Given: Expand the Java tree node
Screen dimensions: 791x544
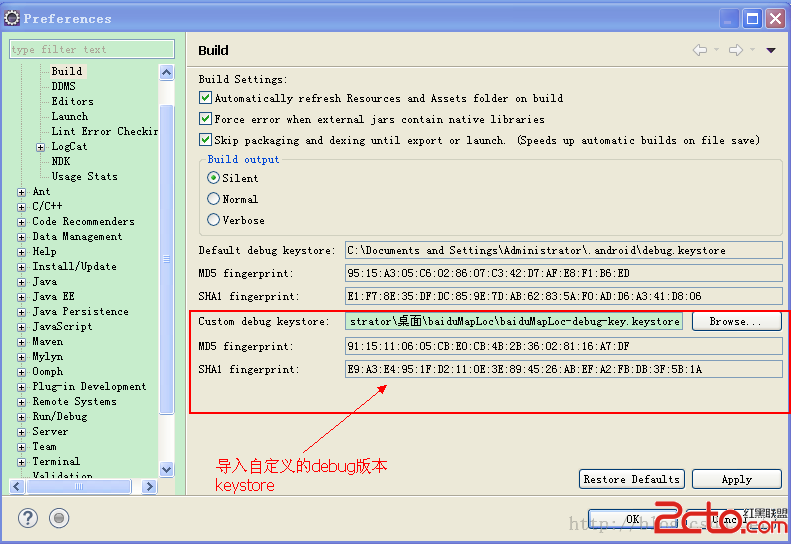Looking at the screenshot, I should tap(21, 282).
